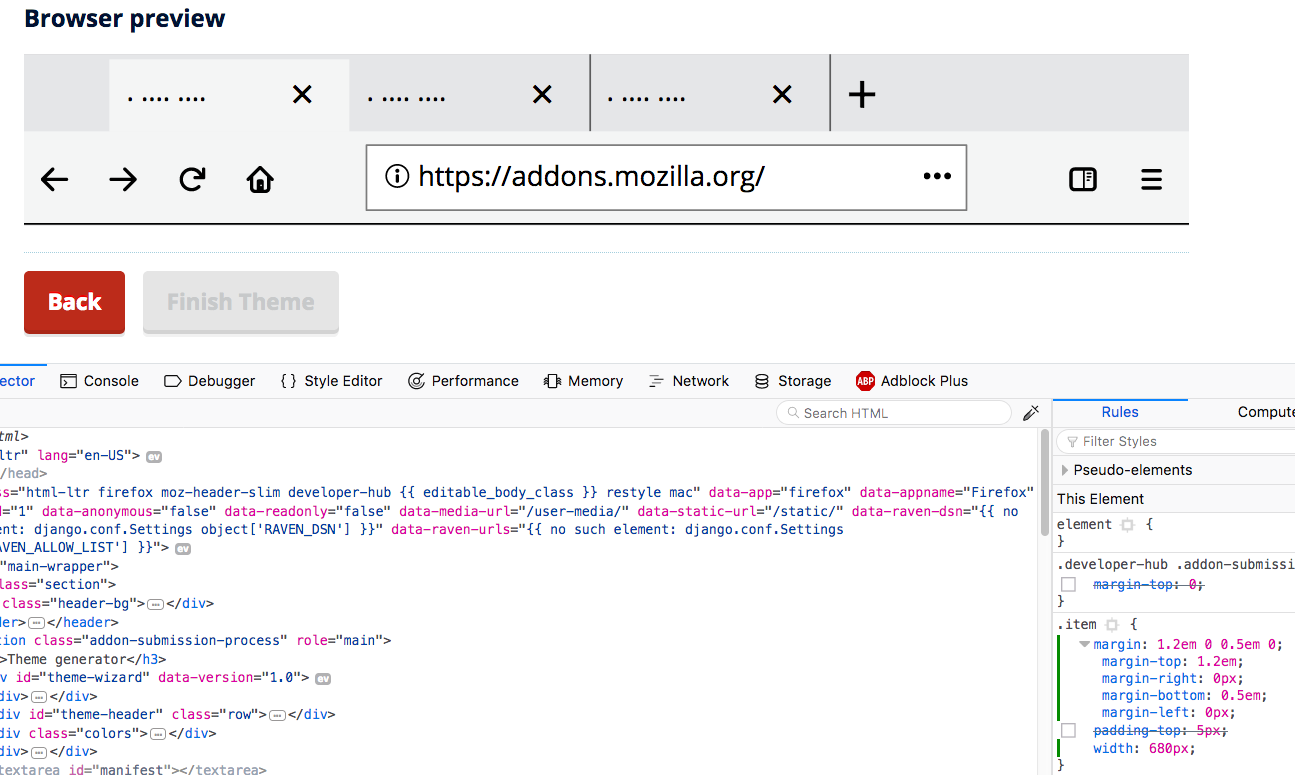Expand the Pseudo-elements section
1295x775 pixels.
point(1066,470)
